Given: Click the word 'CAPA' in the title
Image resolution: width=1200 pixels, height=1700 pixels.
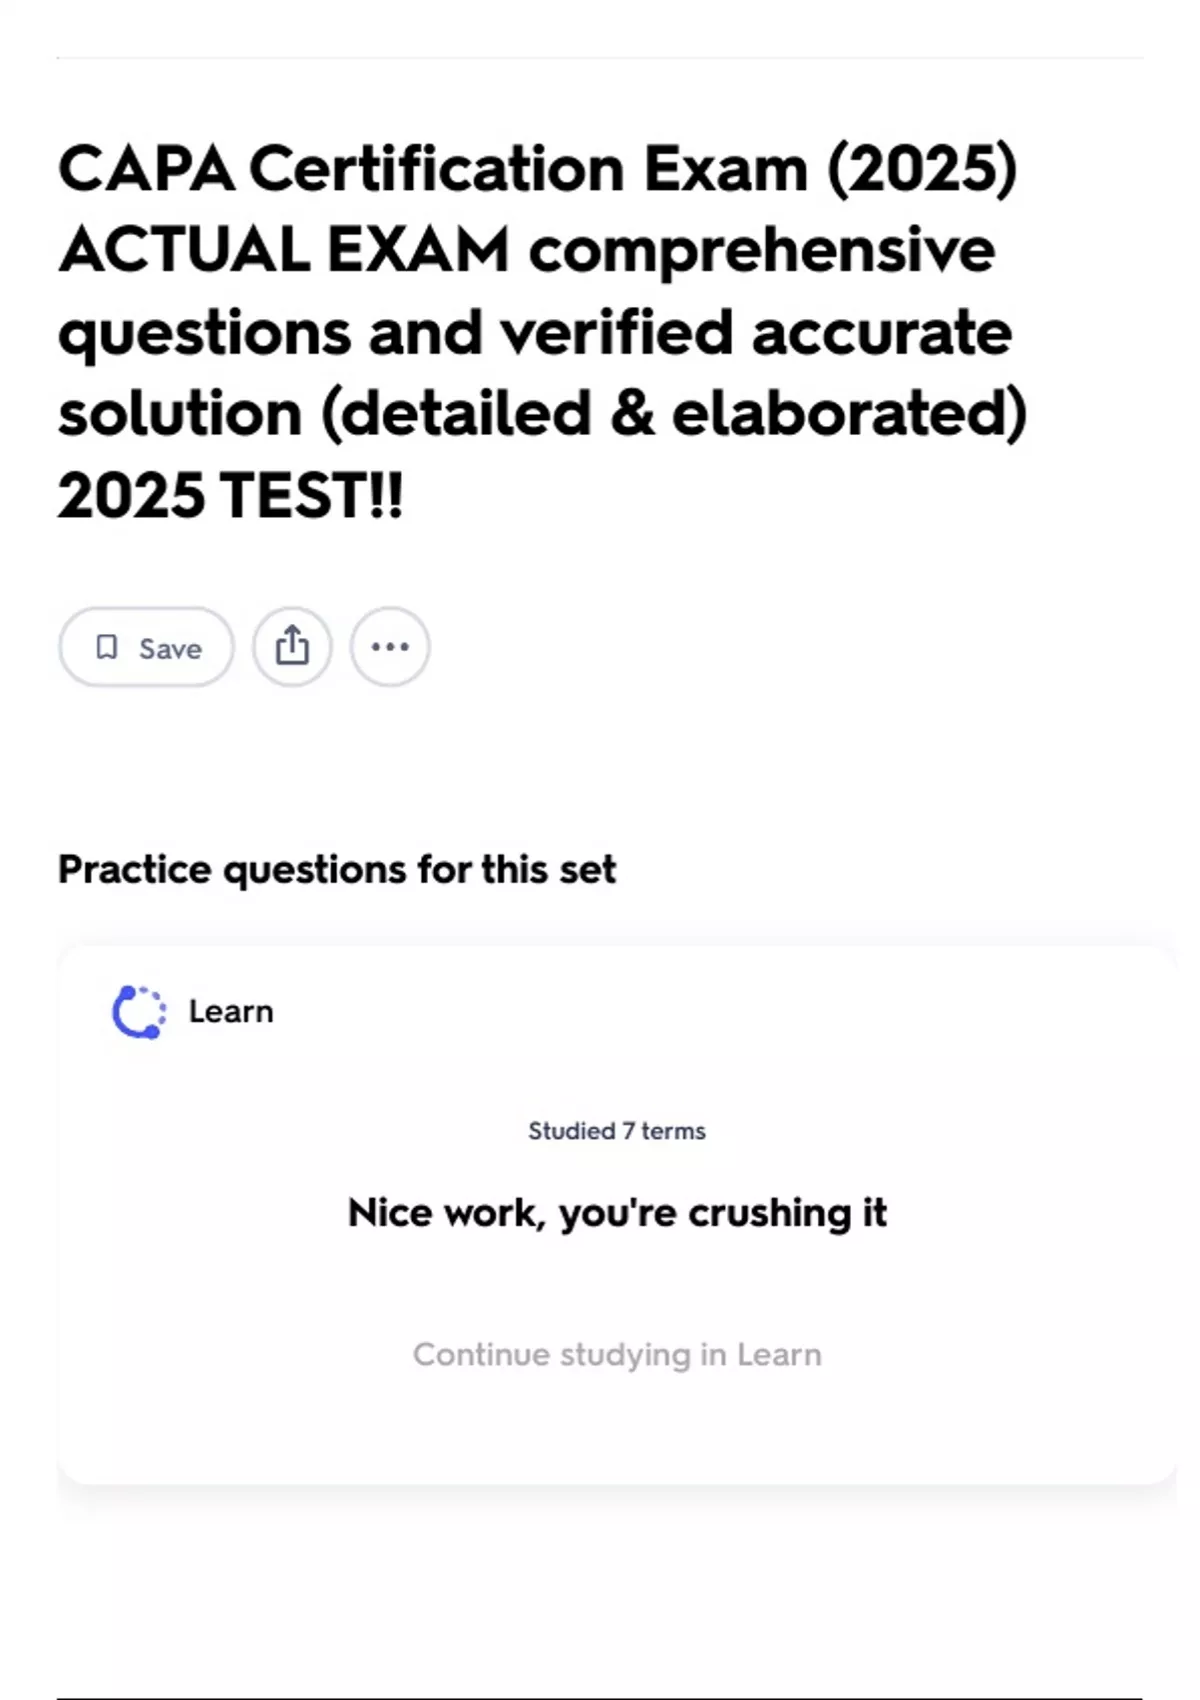Looking at the screenshot, I should (x=147, y=168).
